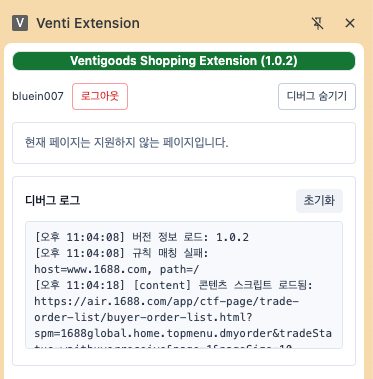Select the 규칙 매칭 실패 log line

coord(121,253)
